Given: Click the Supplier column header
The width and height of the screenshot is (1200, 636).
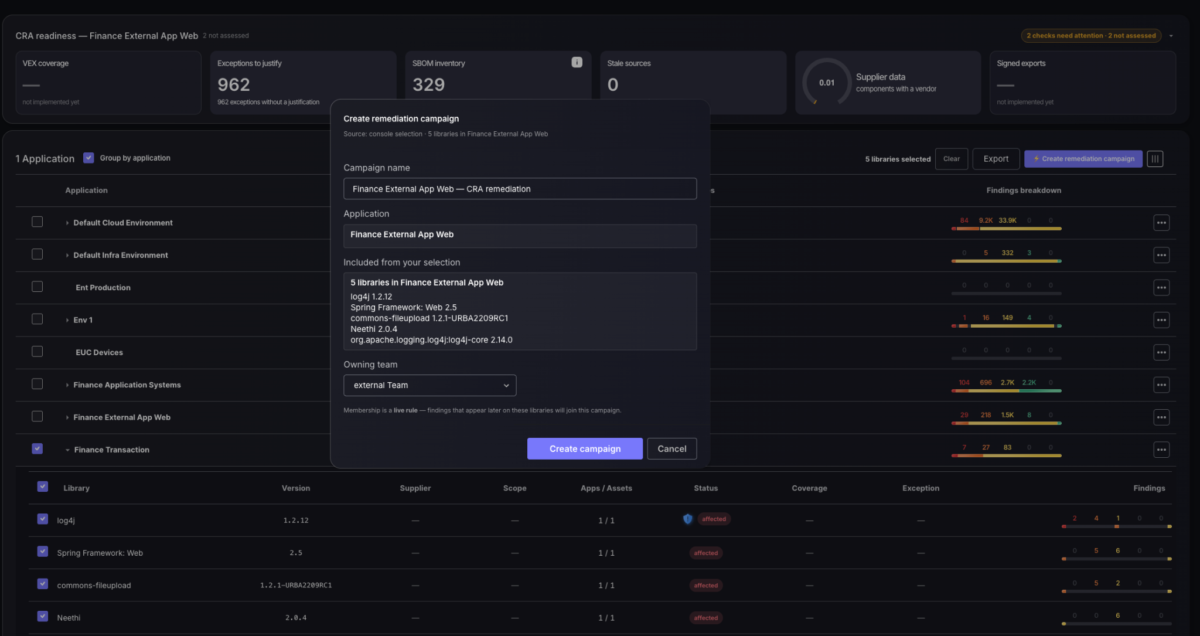Looking at the screenshot, I should point(415,488).
